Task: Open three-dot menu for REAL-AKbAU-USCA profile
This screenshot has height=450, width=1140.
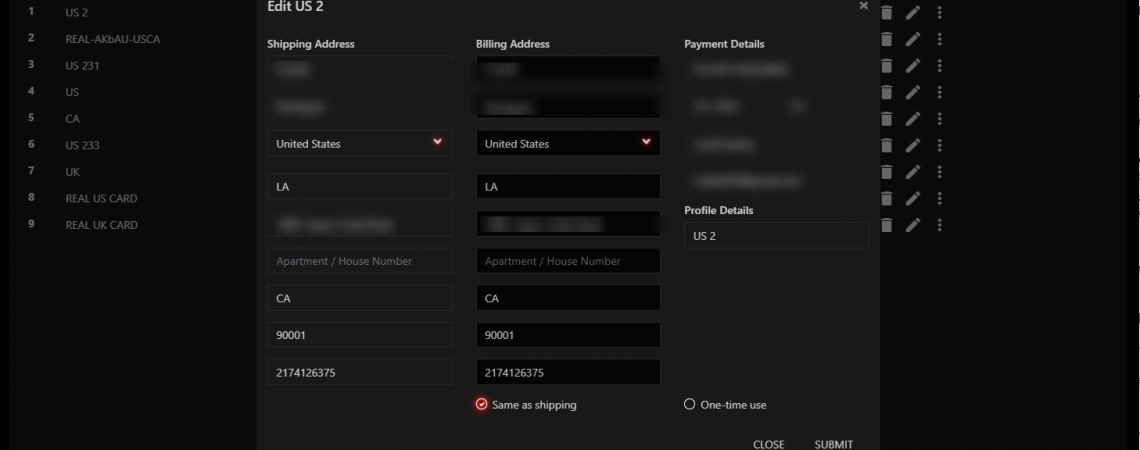Action: coord(940,39)
